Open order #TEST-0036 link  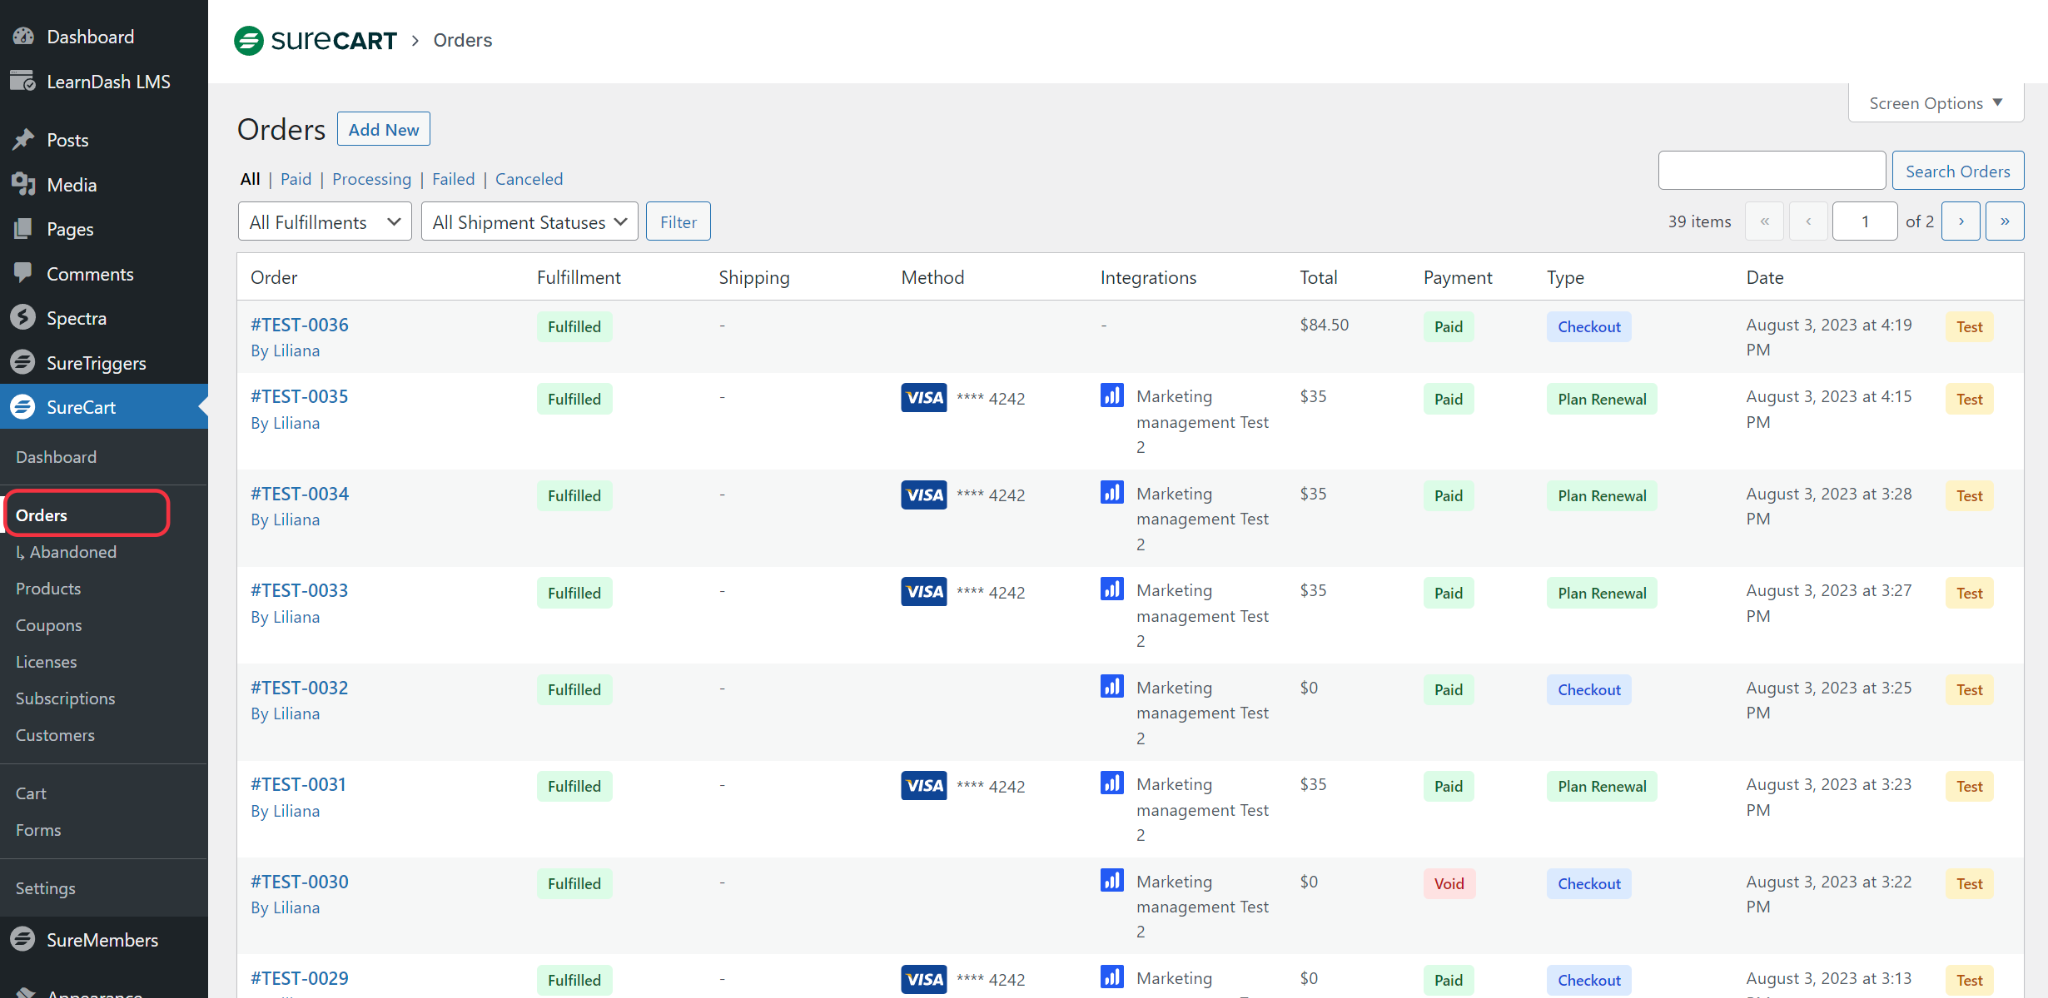[x=299, y=325]
